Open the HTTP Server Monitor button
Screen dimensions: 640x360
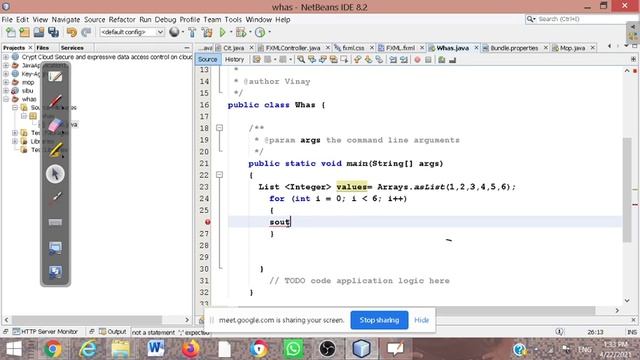(45, 332)
